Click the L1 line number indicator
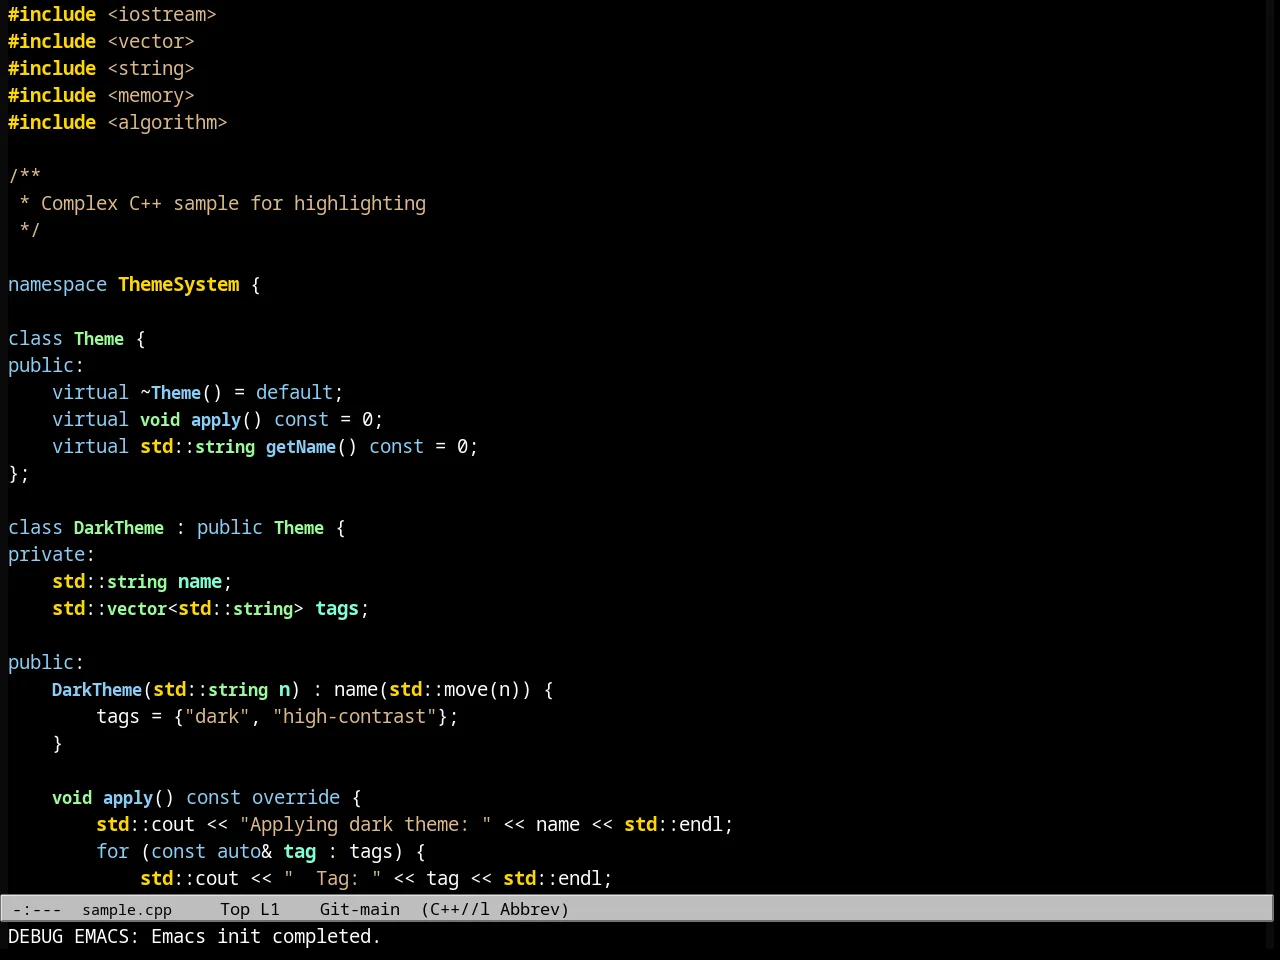The width and height of the screenshot is (1280, 960). click(x=271, y=909)
